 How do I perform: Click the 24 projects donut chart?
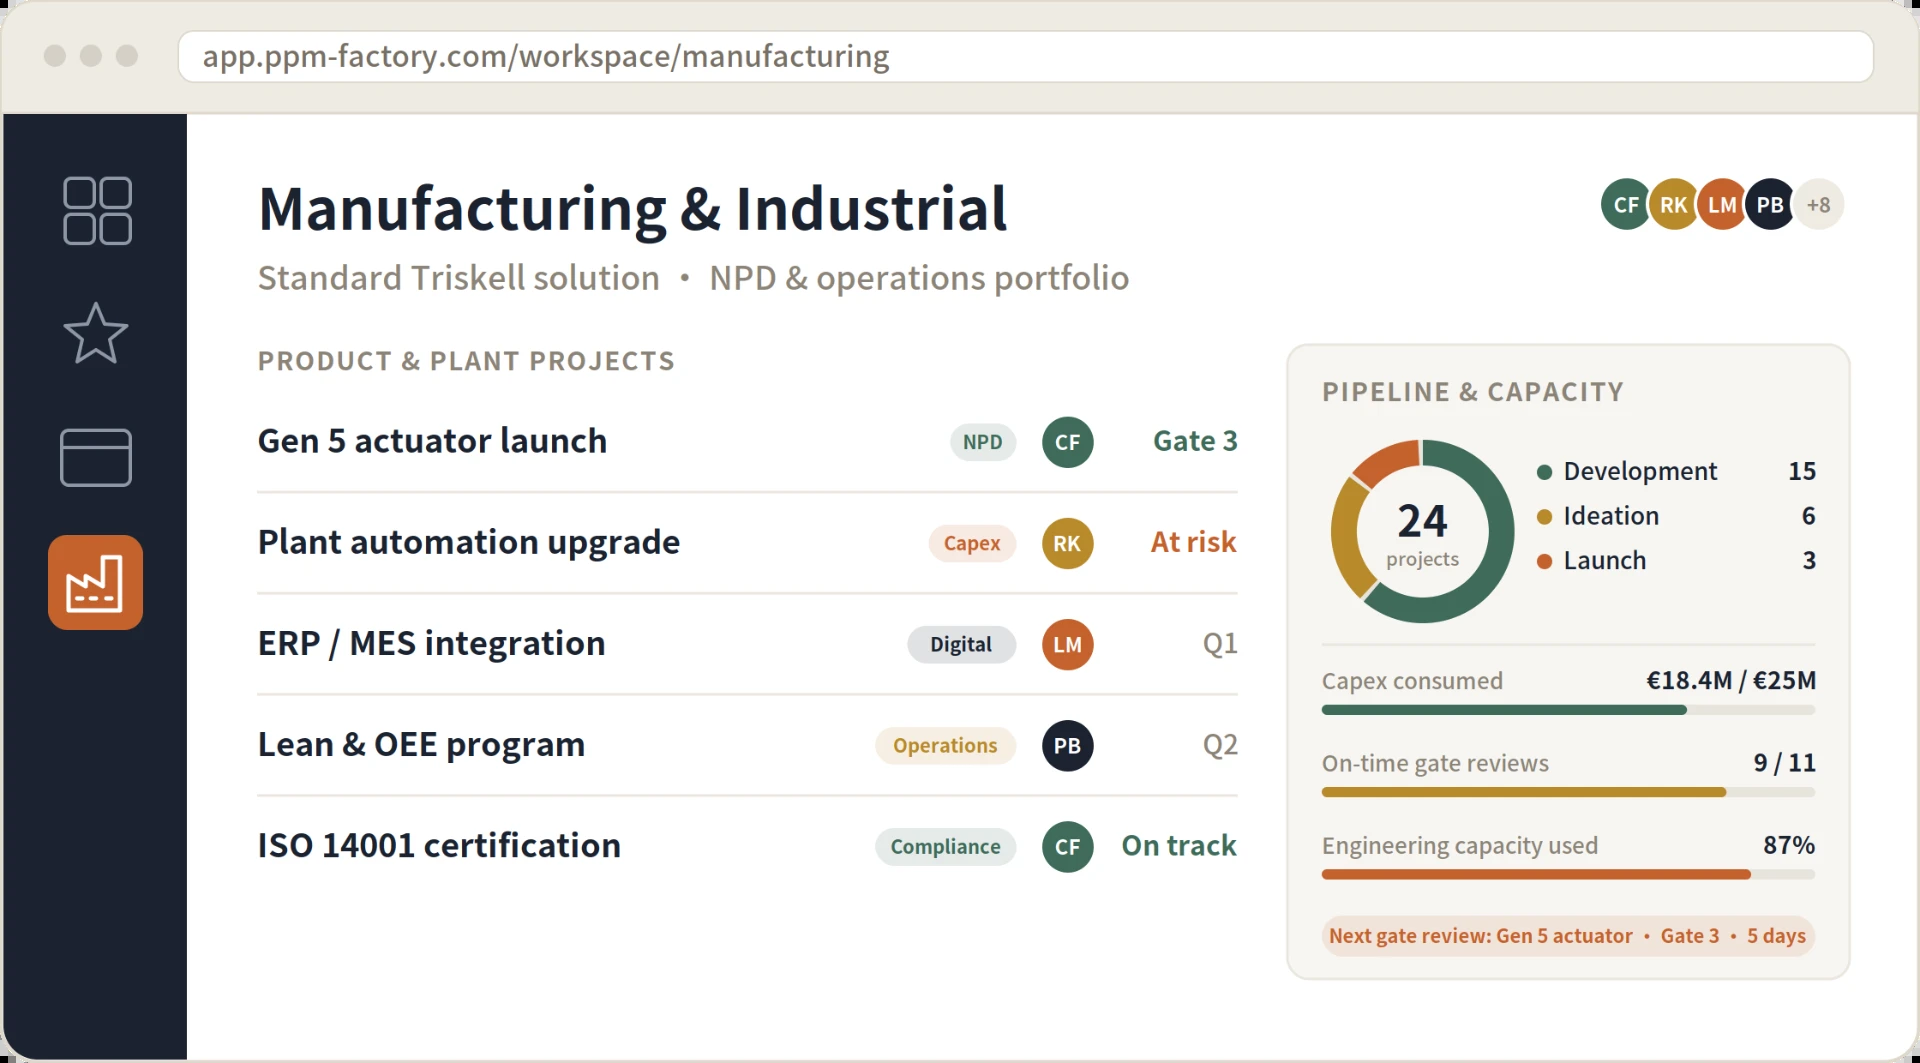tap(1422, 531)
